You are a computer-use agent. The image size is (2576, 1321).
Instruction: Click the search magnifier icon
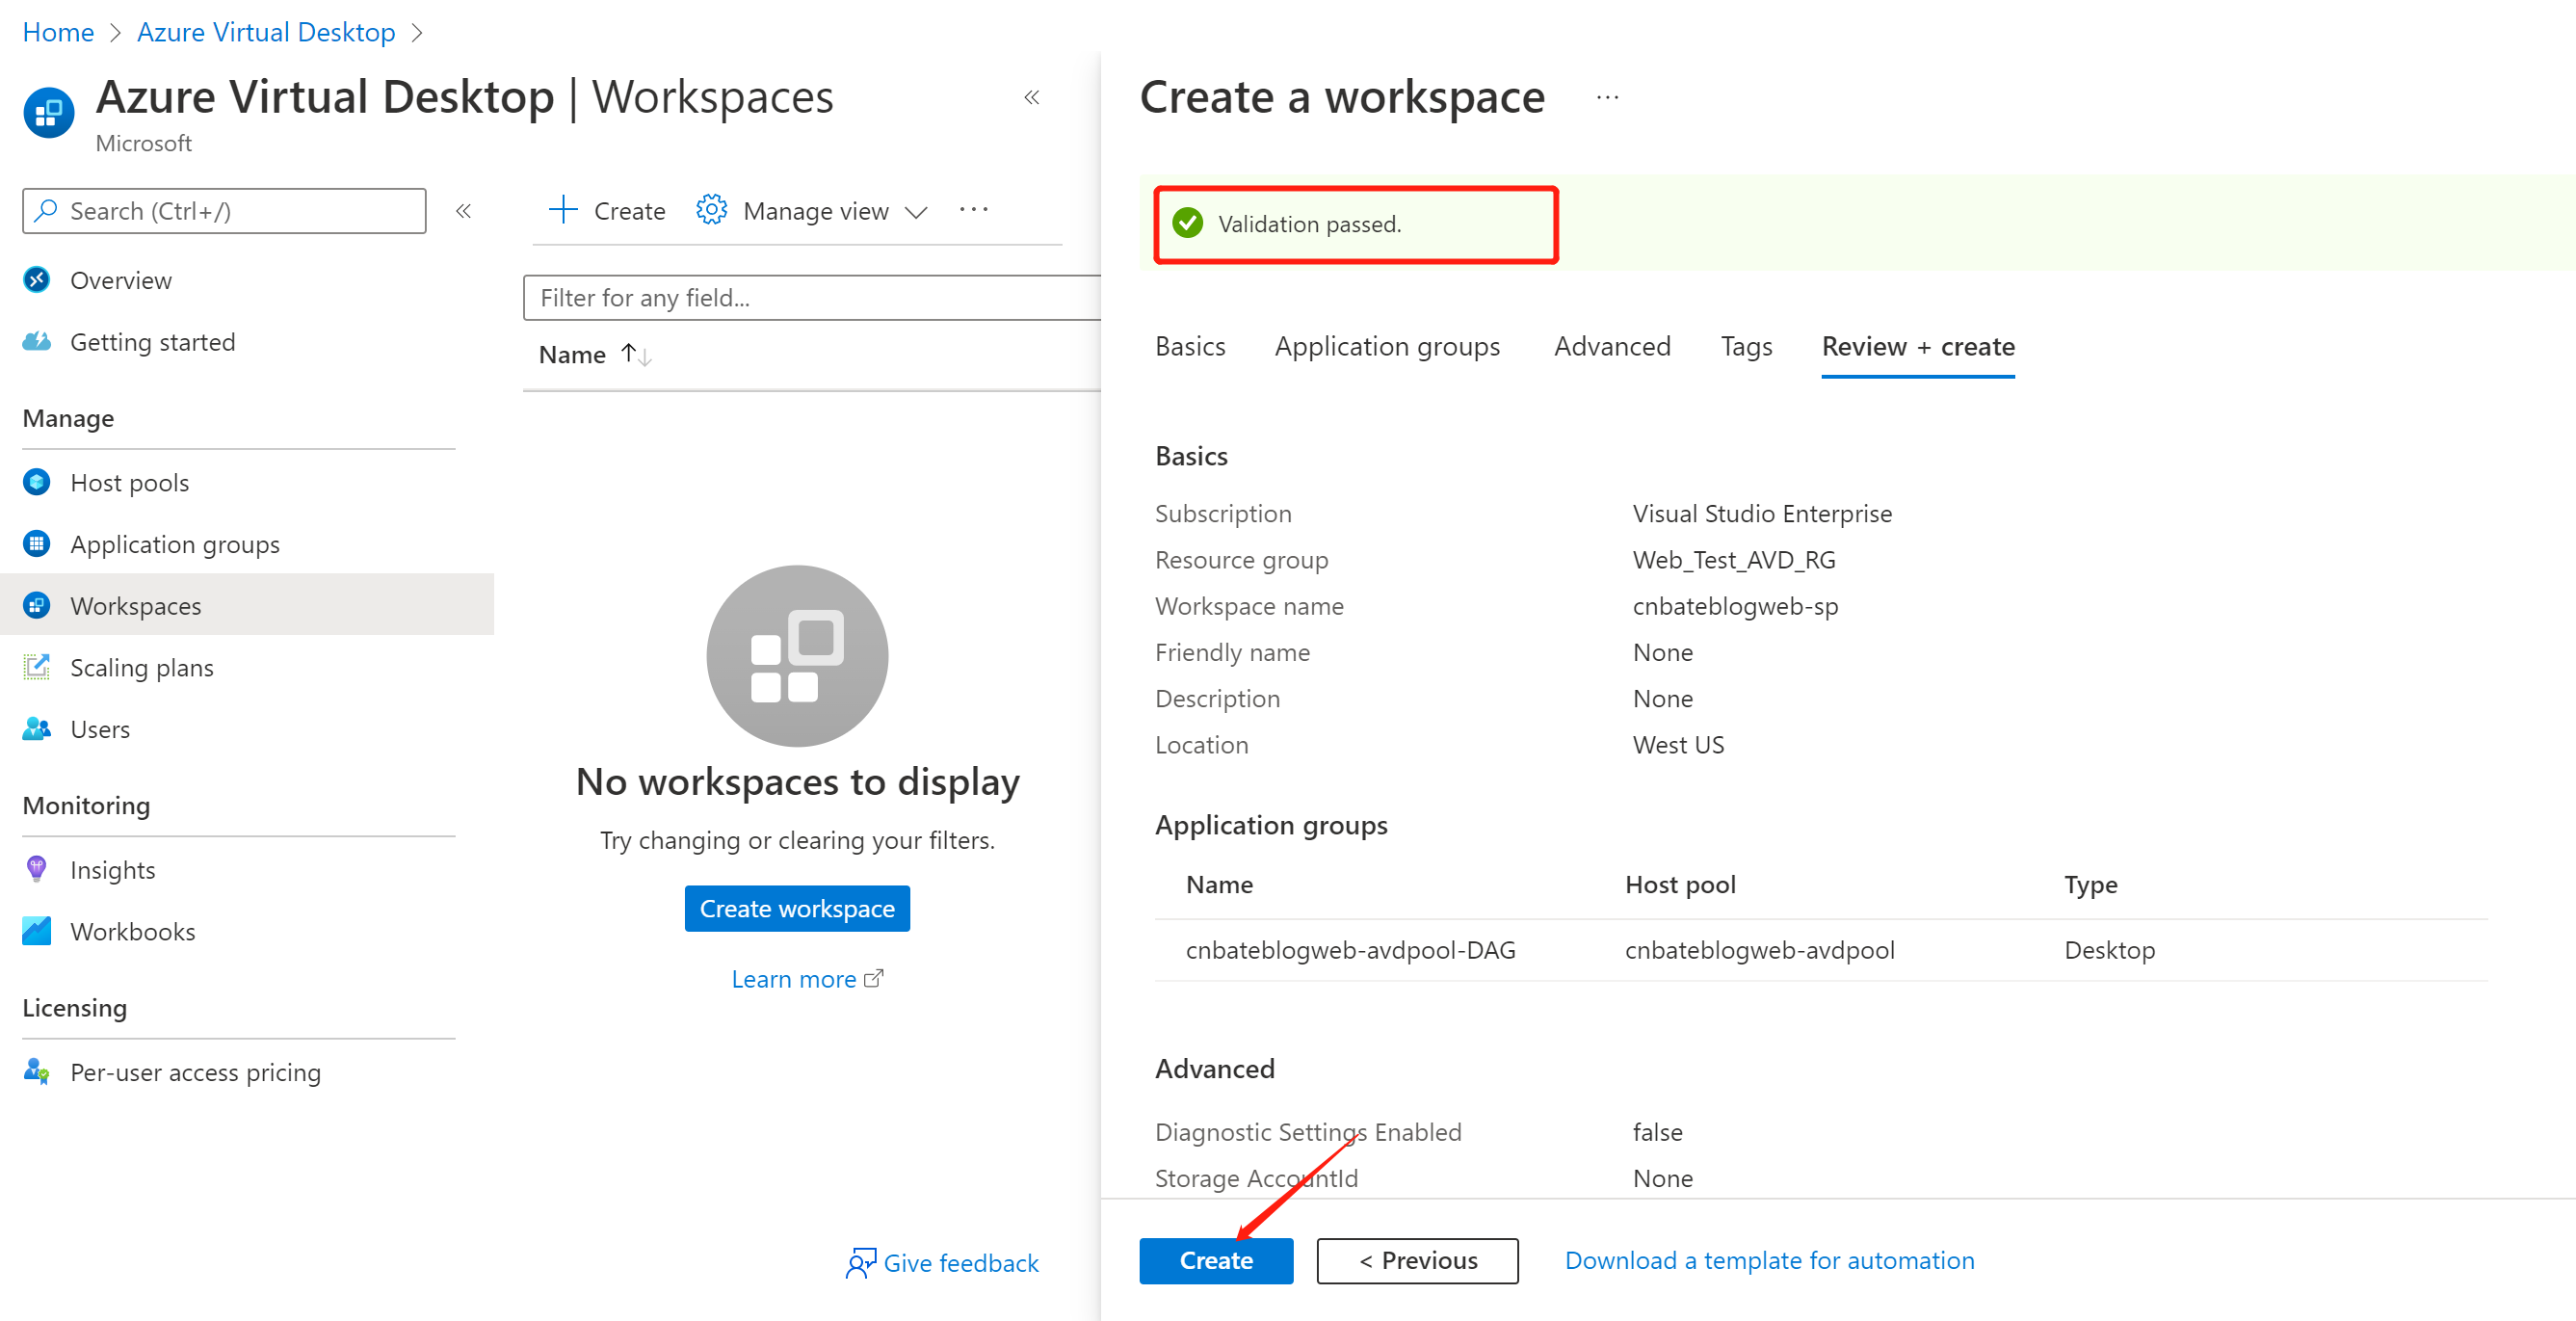tap(46, 211)
